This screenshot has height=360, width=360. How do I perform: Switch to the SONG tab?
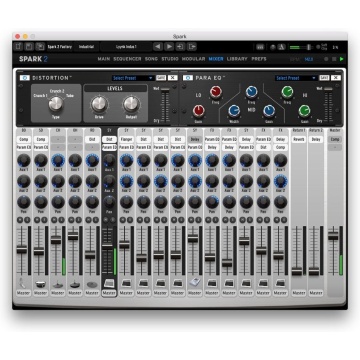(151, 59)
